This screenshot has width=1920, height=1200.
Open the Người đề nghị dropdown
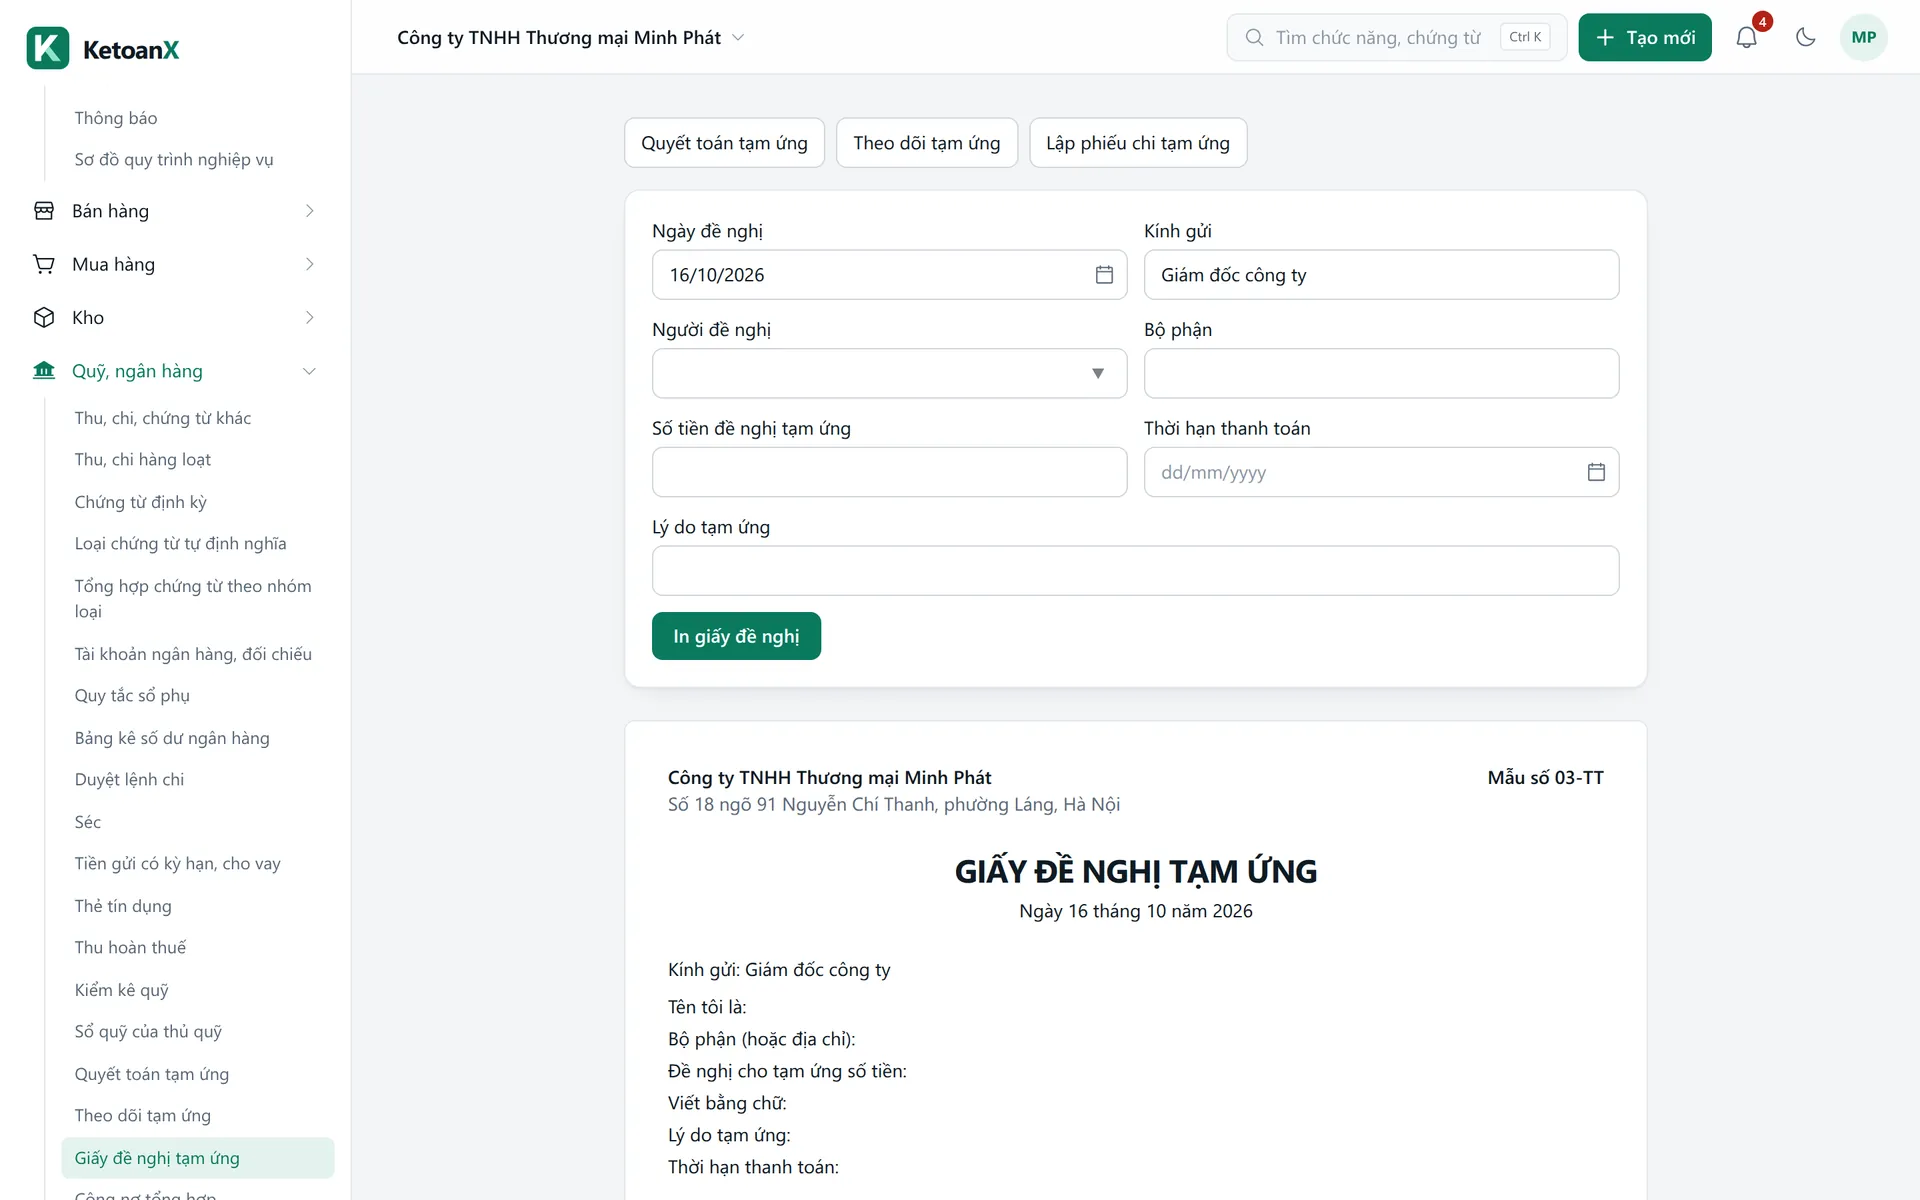[x=889, y=373]
